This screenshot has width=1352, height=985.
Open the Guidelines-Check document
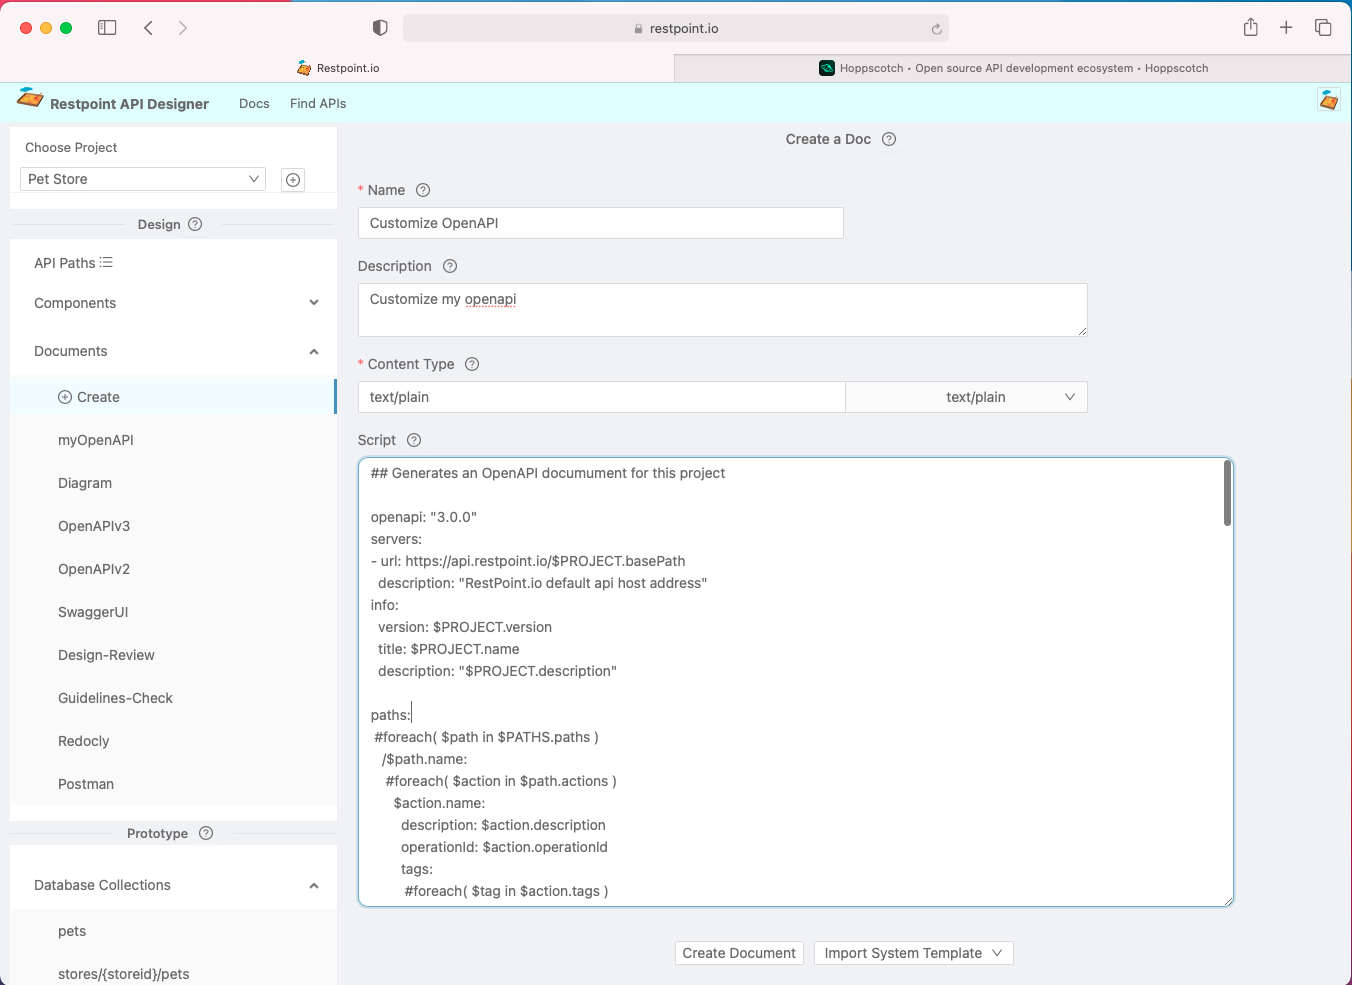click(x=115, y=698)
